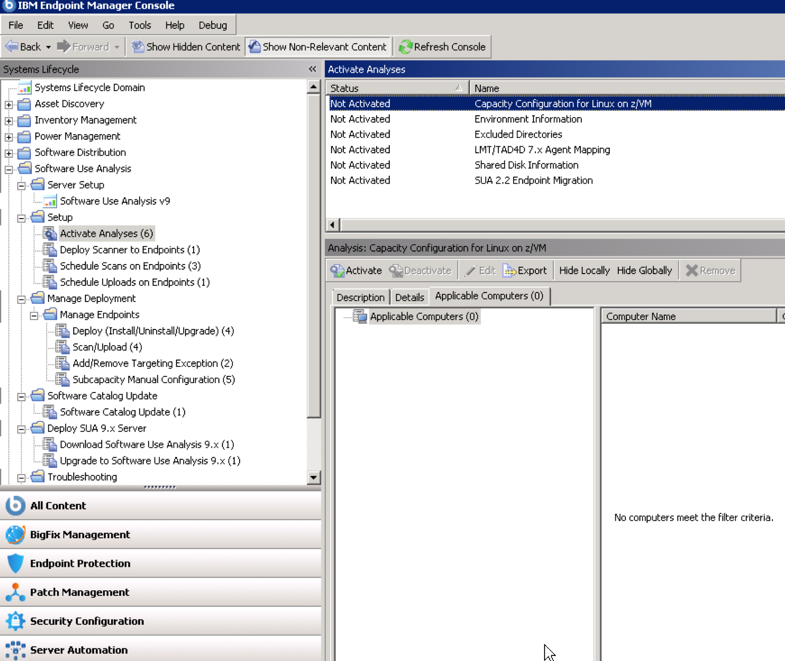Viewport: 785px width, 661px height.
Task: Click the Export button
Action: coord(525,271)
